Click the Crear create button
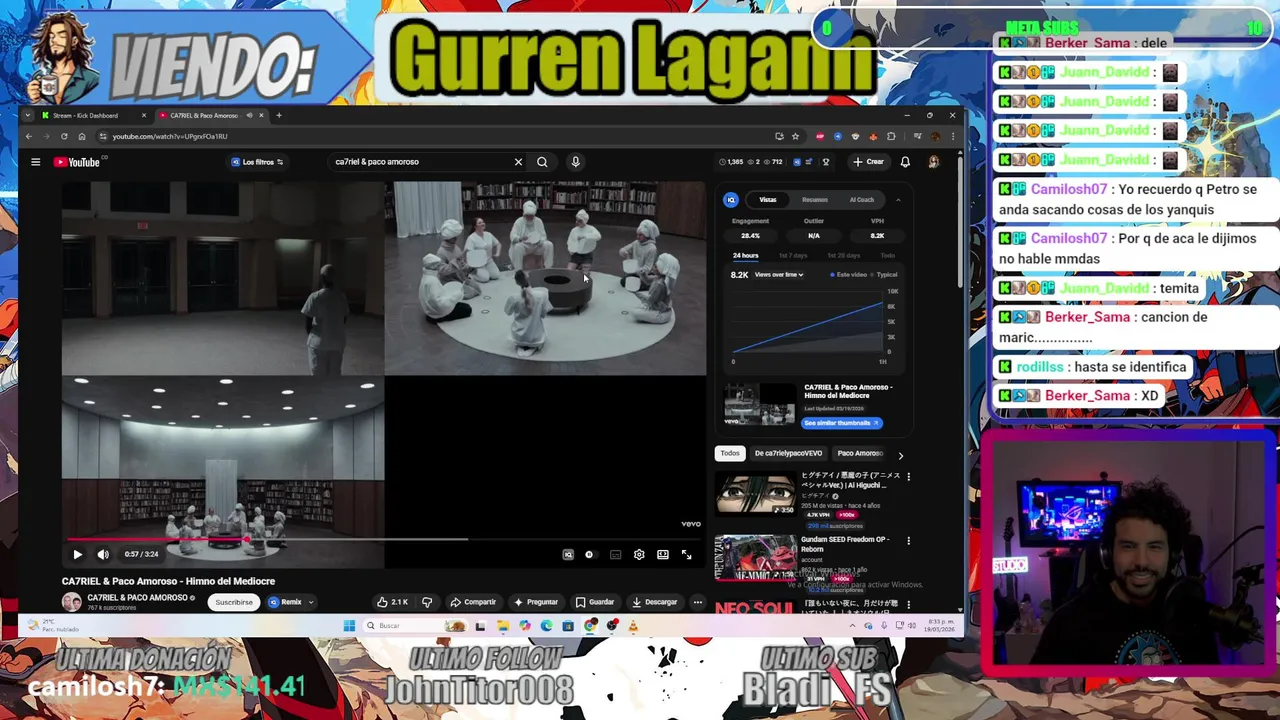 868,162
